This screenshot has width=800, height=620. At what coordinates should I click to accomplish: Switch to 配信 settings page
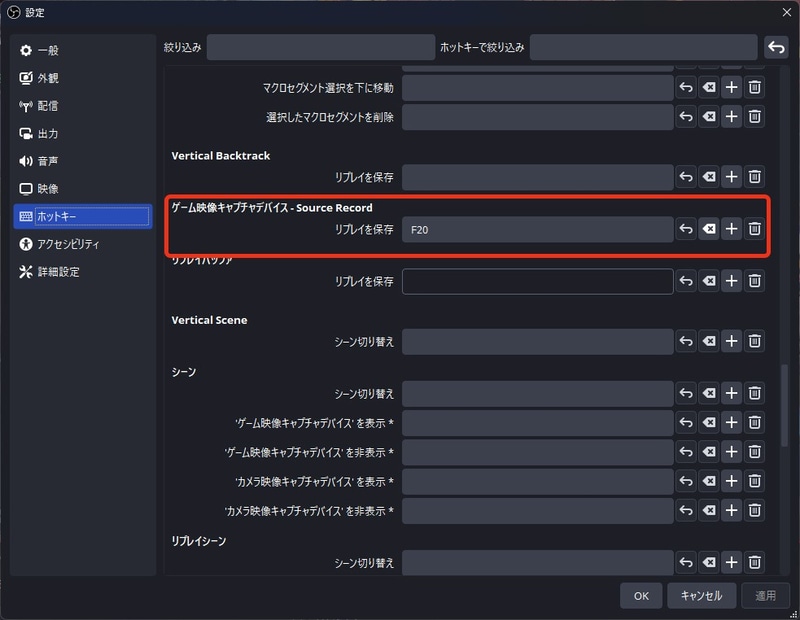[x=48, y=106]
